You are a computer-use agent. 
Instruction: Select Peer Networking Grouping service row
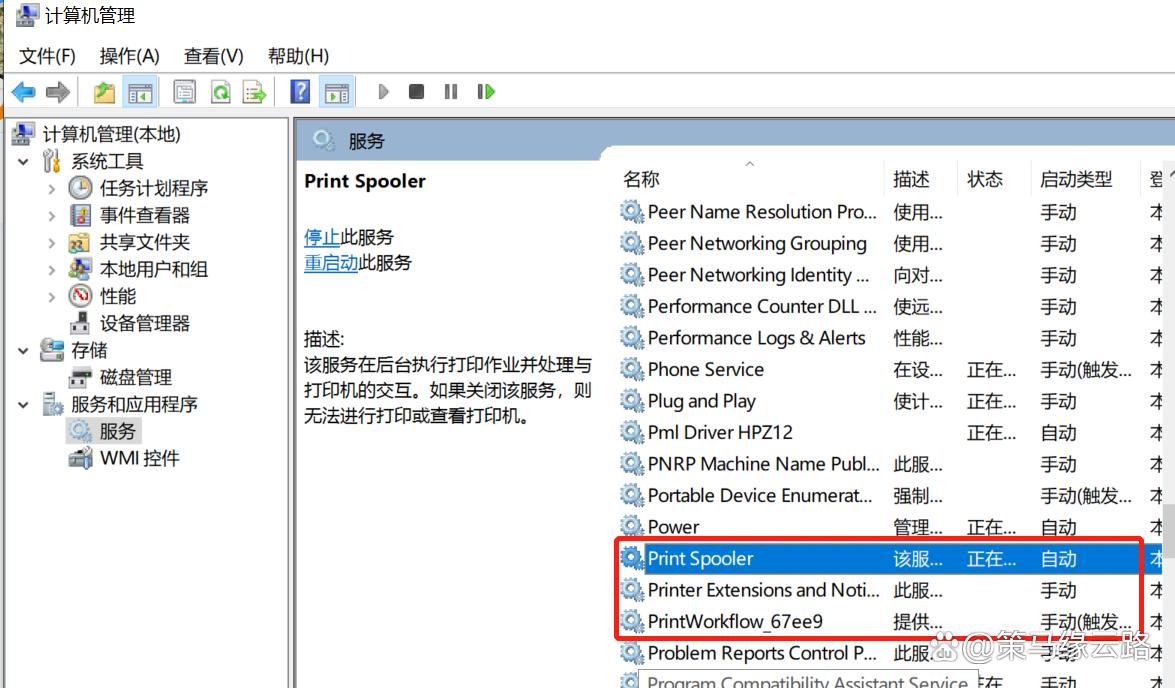pos(890,244)
